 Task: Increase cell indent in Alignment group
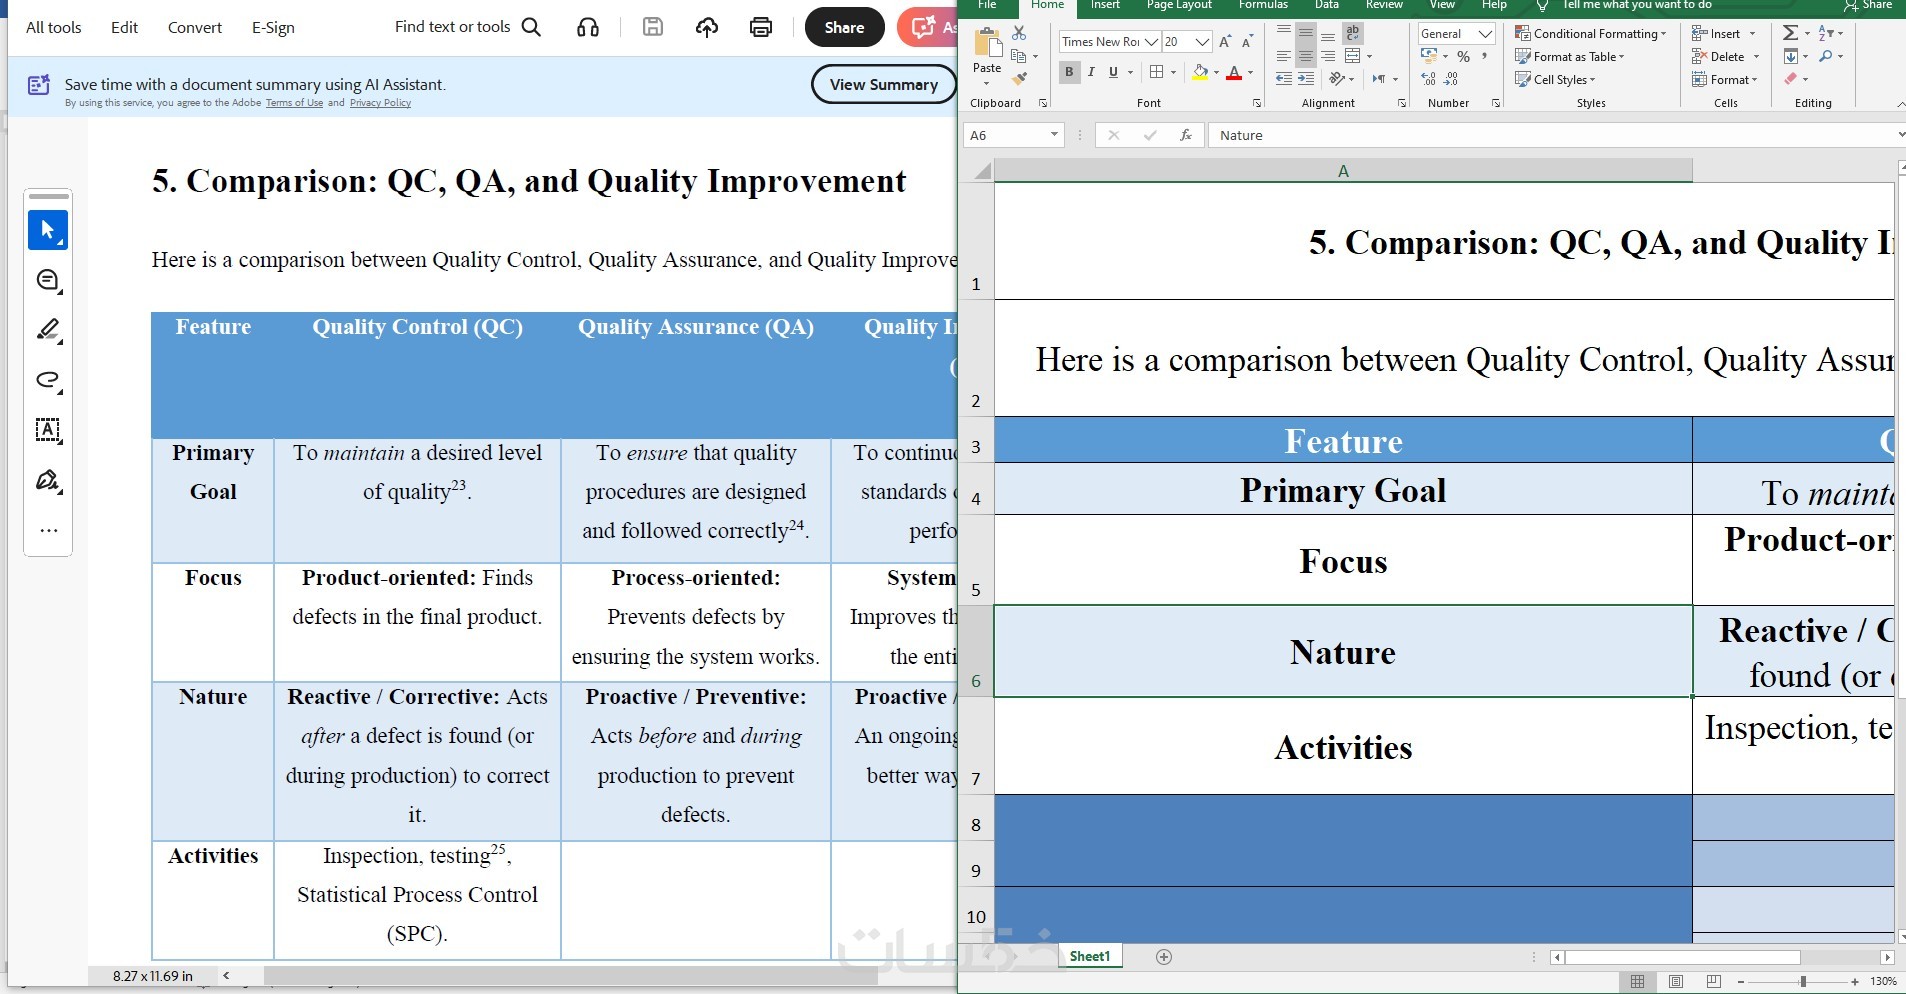(1306, 79)
